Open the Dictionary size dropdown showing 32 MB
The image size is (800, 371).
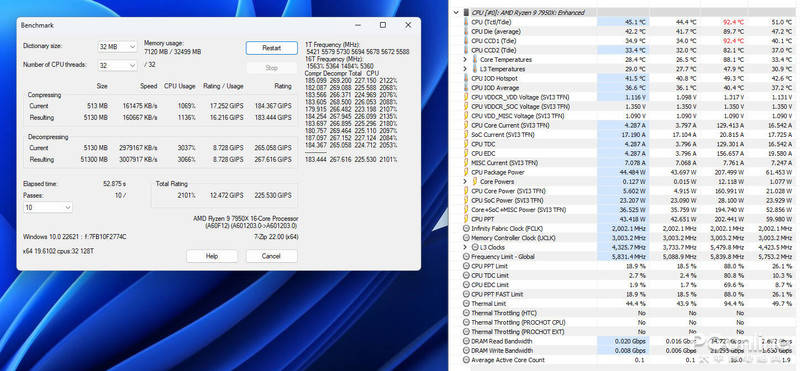point(117,46)
